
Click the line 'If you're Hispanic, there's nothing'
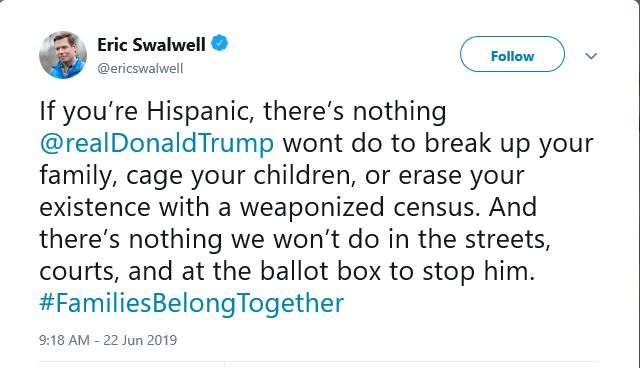[243, 111]
